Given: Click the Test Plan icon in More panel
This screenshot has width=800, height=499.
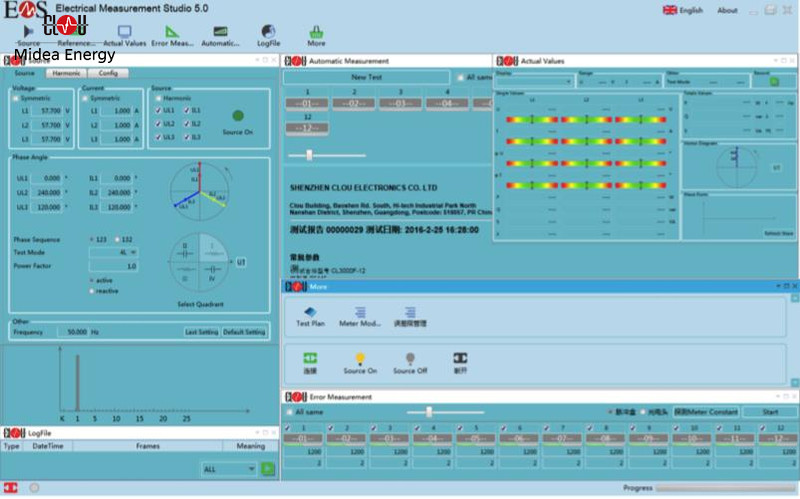Looking at the screenshot, I should point(310,312).
